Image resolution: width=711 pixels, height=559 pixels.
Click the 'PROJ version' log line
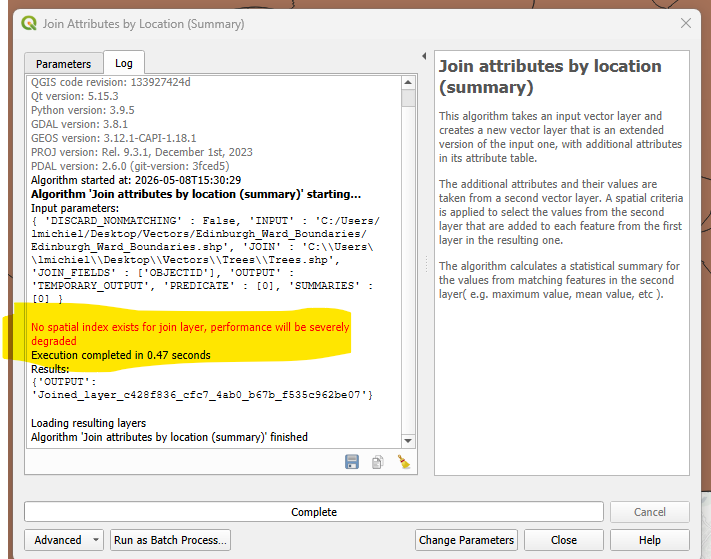pos(141,152)
